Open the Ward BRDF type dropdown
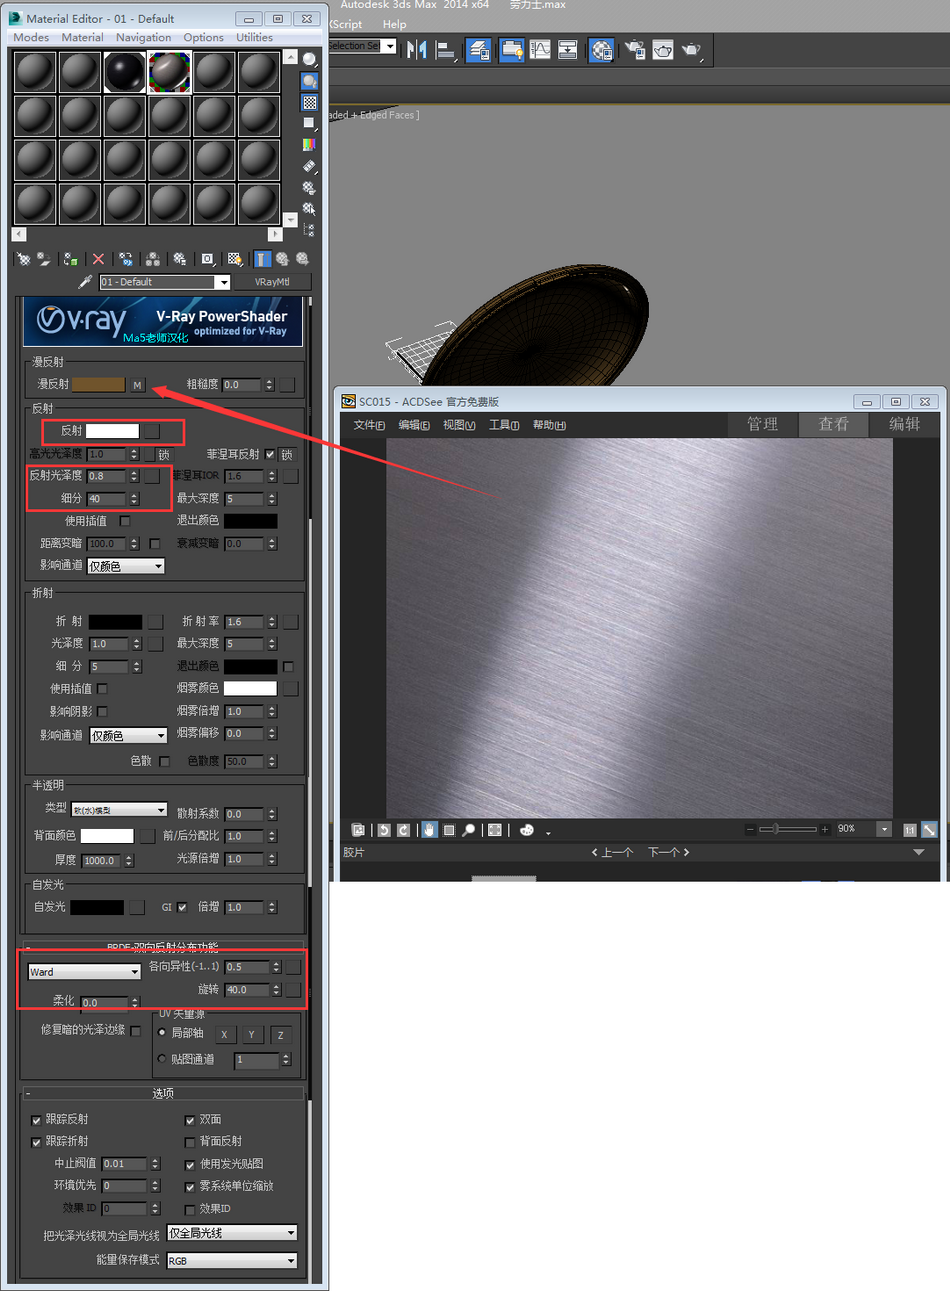This screenshot has height=1291, width=950. pyautogui.click(x=84, y=972)
